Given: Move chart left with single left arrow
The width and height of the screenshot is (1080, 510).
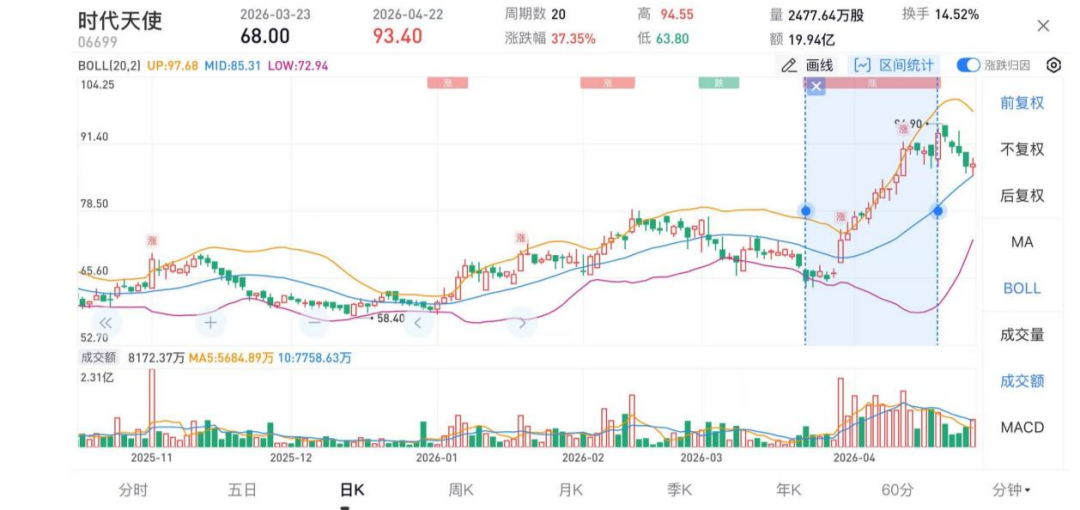Looking at the screenshot, I should pos(417,323).
